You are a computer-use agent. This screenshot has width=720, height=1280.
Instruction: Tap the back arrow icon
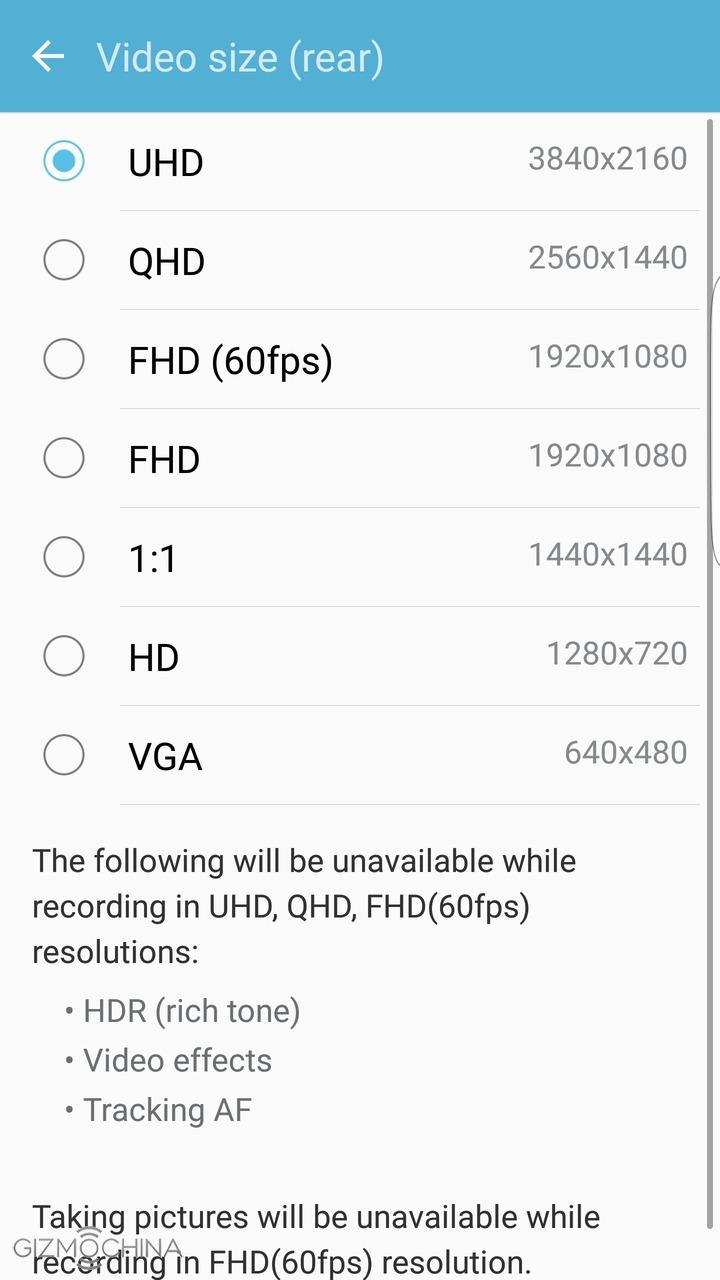[48, 57]
